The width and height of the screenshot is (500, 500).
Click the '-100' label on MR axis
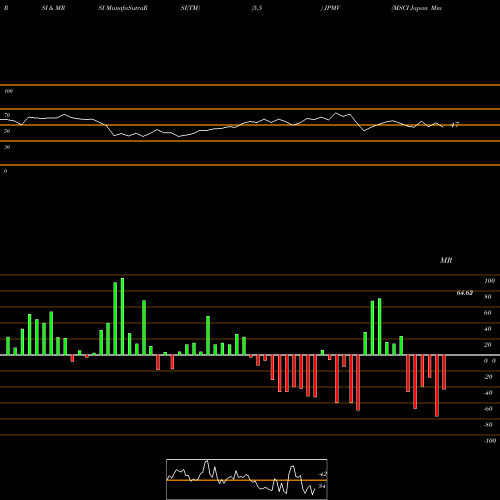[490, 441]
